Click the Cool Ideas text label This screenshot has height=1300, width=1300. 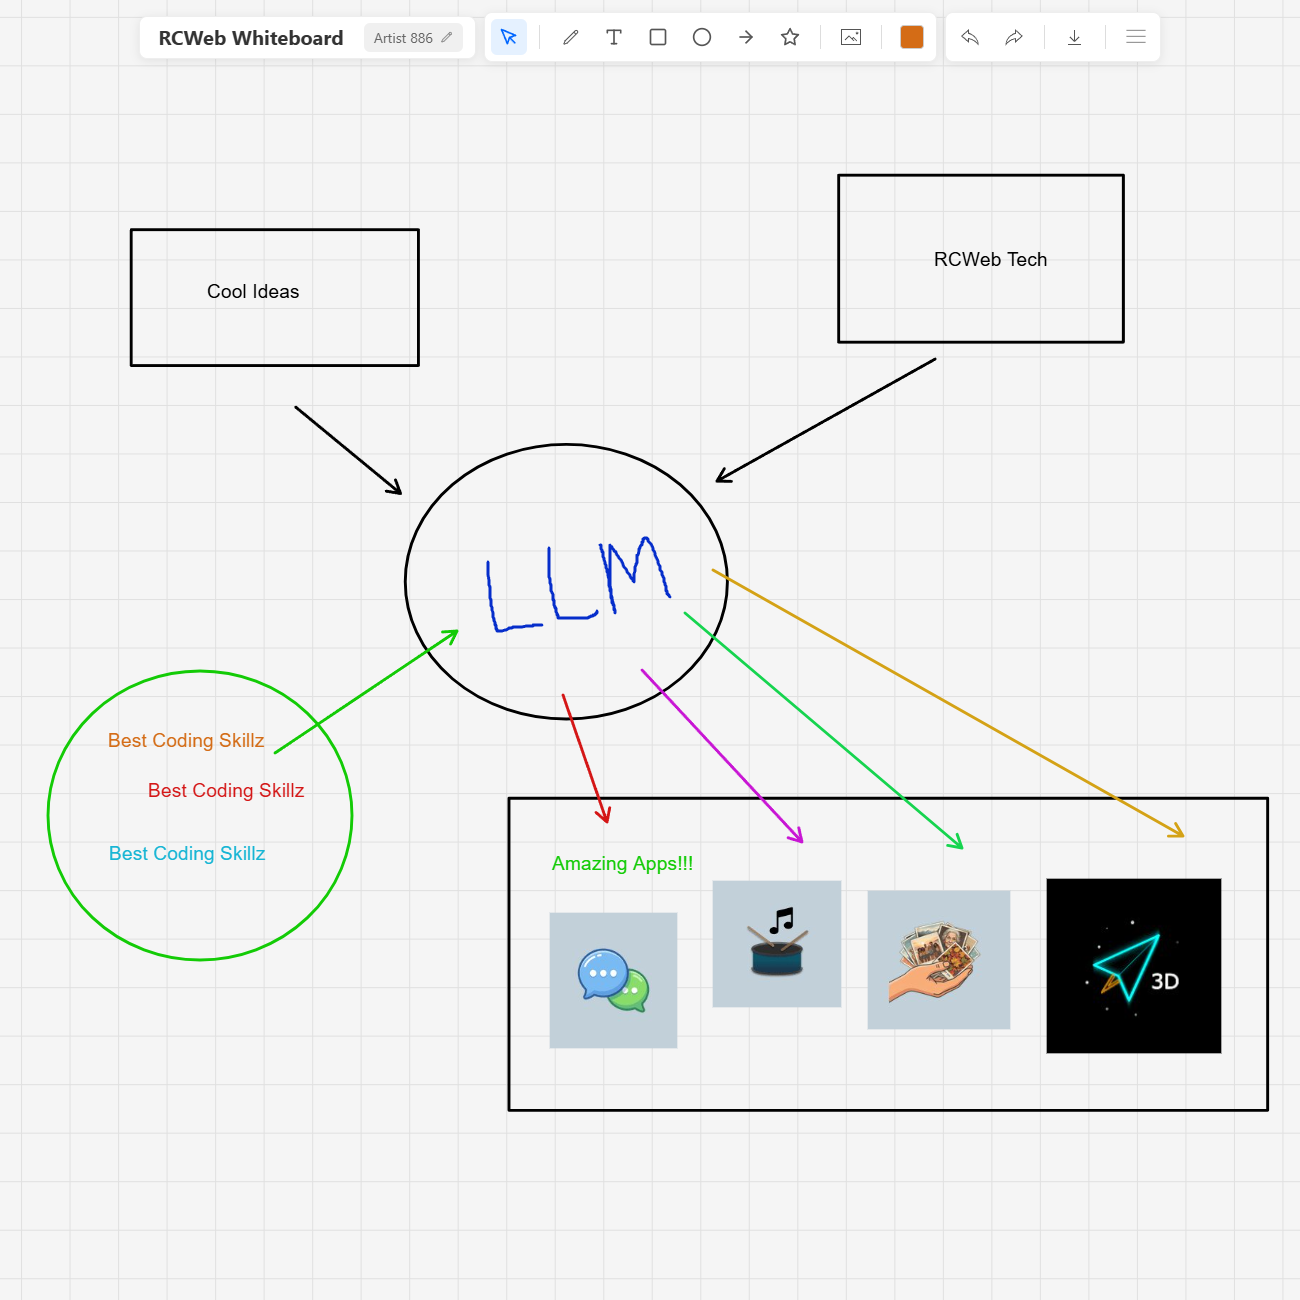pos(253,291)
